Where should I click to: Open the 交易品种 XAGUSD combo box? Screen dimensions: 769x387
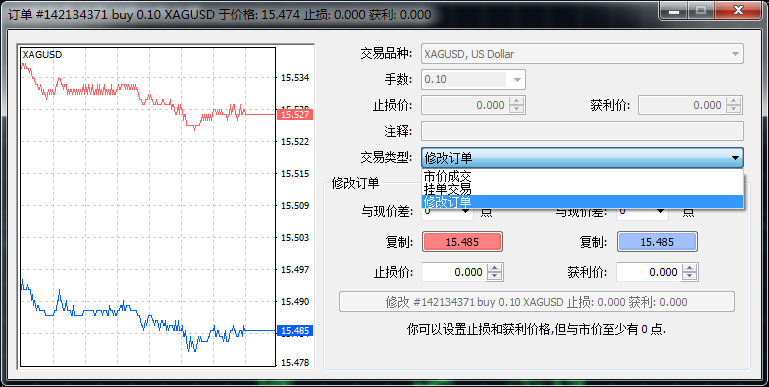pyautogui.click(x=582, y=54)
